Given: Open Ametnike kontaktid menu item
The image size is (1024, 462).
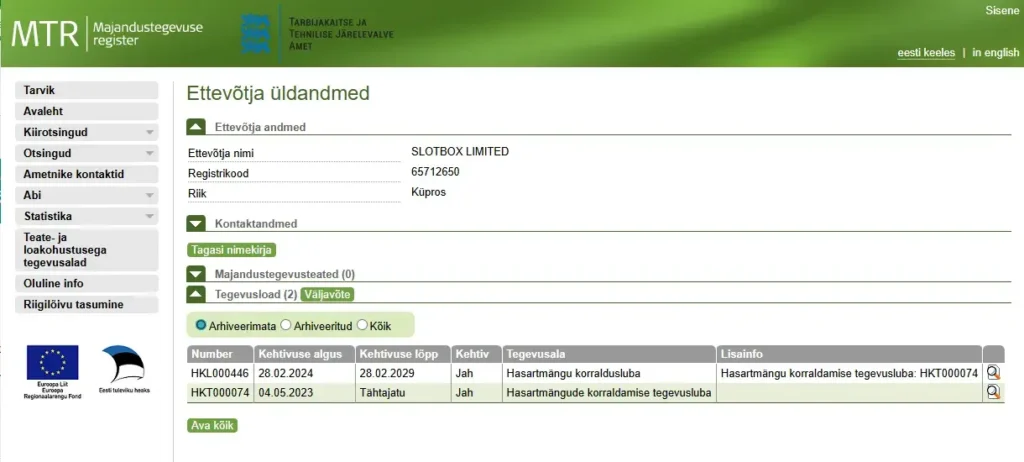Looking at the screenshot, I should pyautogui.click(x=87, y=174).
